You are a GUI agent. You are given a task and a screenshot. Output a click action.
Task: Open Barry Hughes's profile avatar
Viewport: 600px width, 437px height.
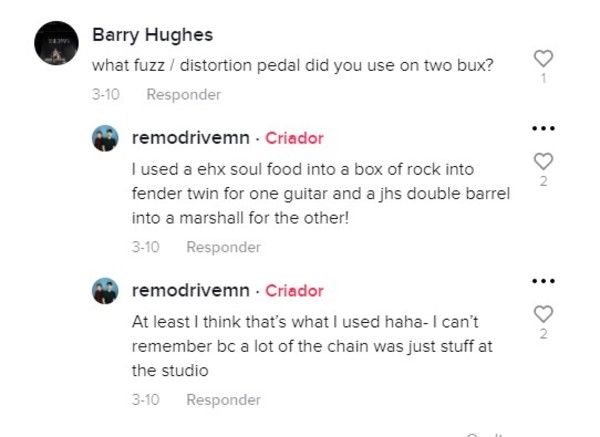(56, 43)
